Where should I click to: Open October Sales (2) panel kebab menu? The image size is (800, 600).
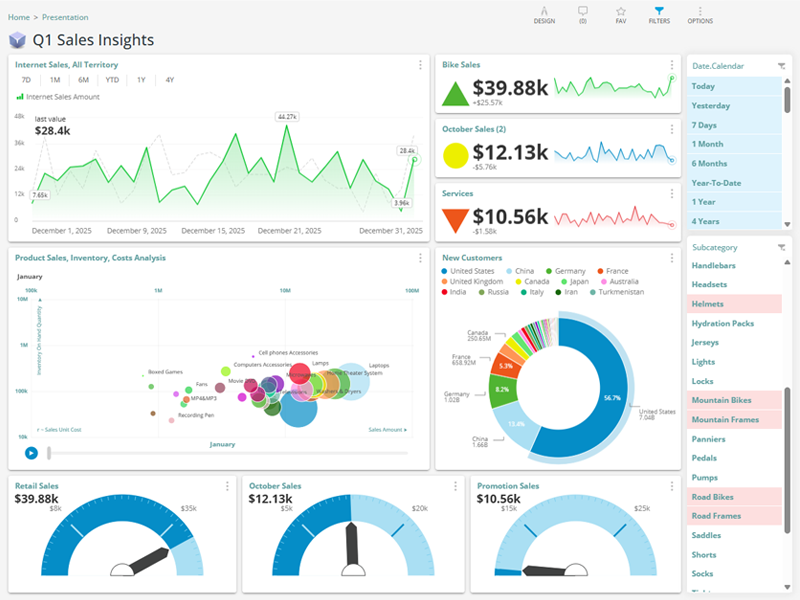pyautogui.click(x=671, y=129)
